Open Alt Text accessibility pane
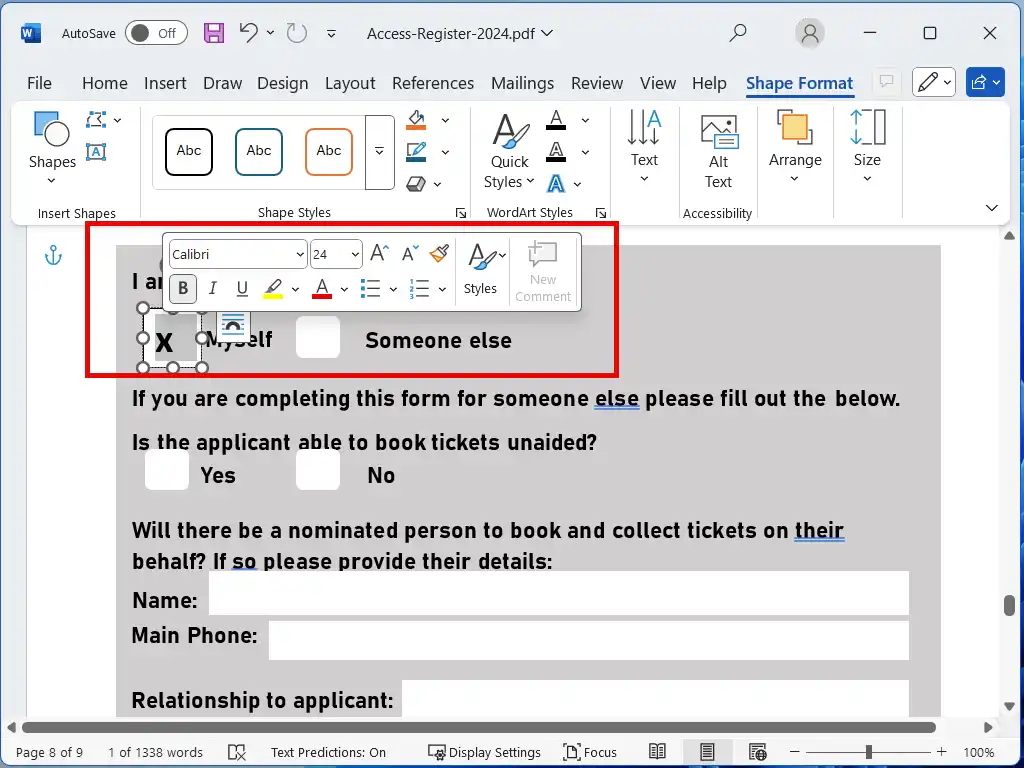Viewport: 1024px width, 768px height. (x=718, y=151)
